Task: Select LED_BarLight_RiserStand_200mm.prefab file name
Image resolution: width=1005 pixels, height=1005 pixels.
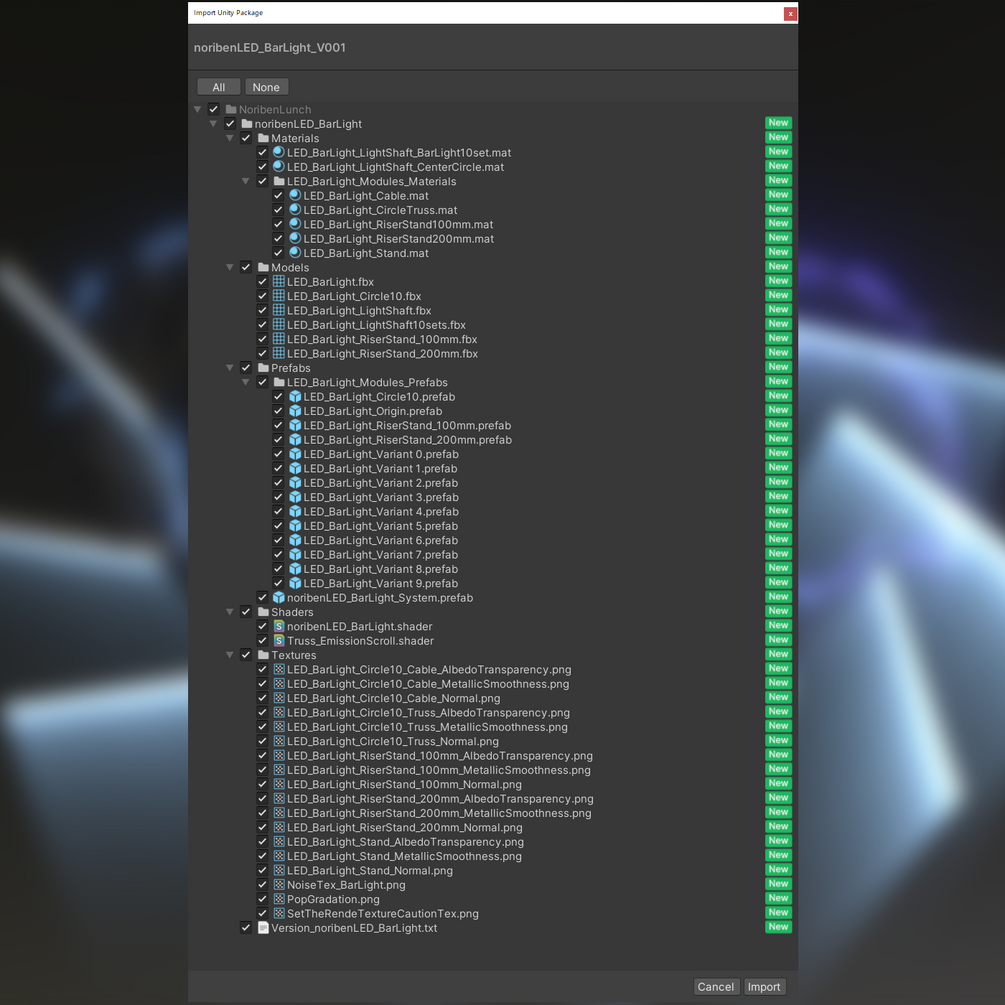Action: 408,440
